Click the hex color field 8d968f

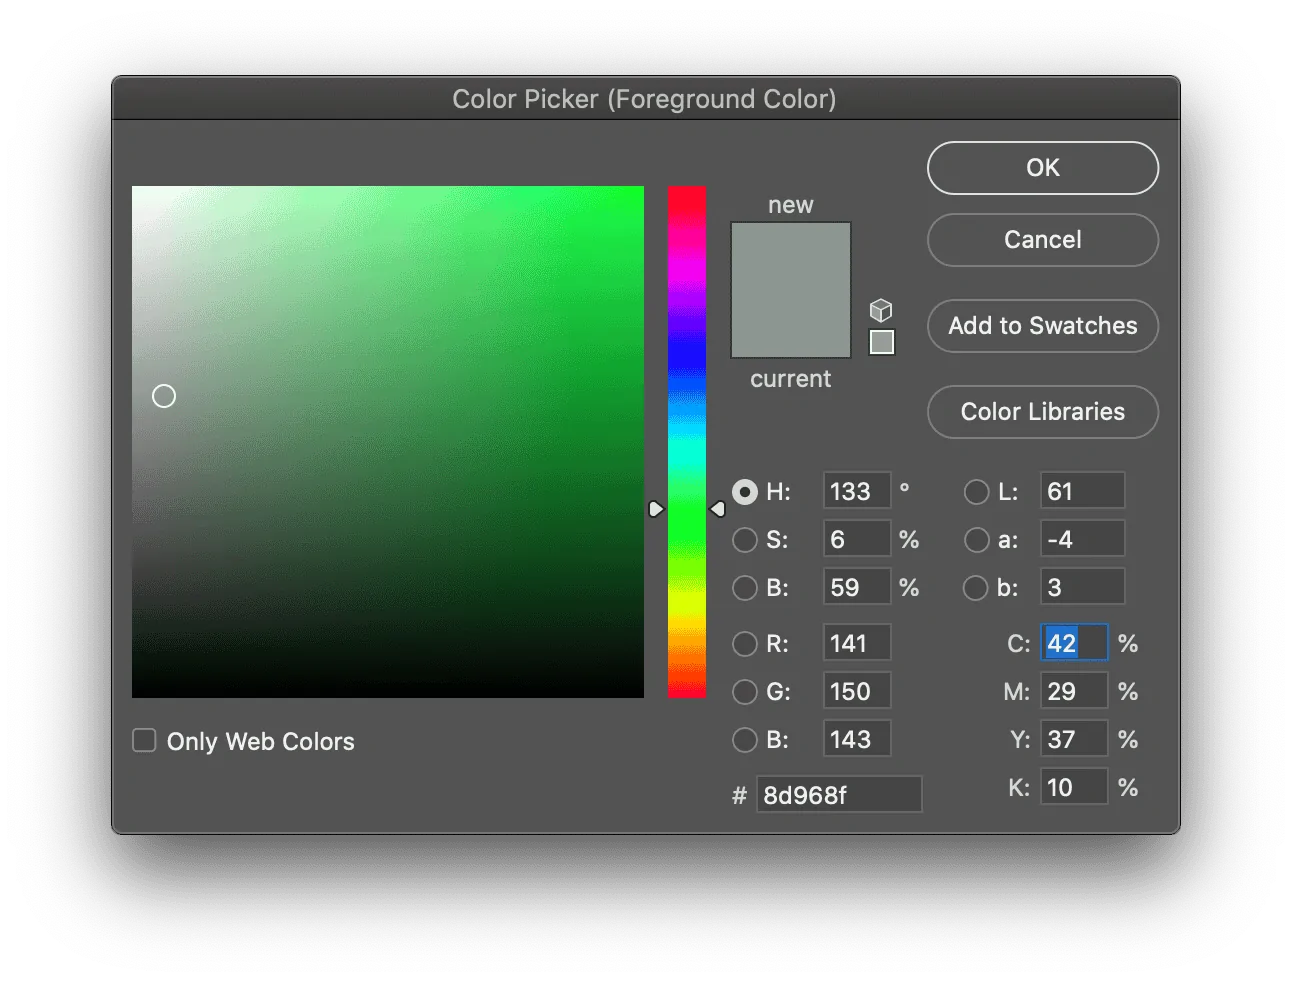point(839,795)
